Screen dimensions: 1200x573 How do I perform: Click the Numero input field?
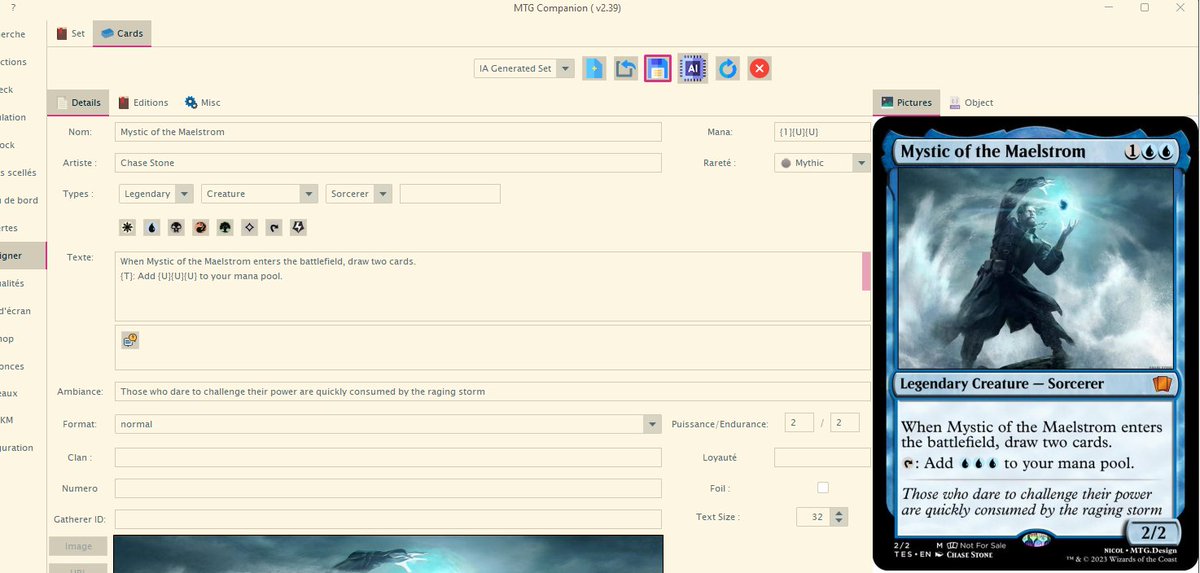click(x=388, y=488)
